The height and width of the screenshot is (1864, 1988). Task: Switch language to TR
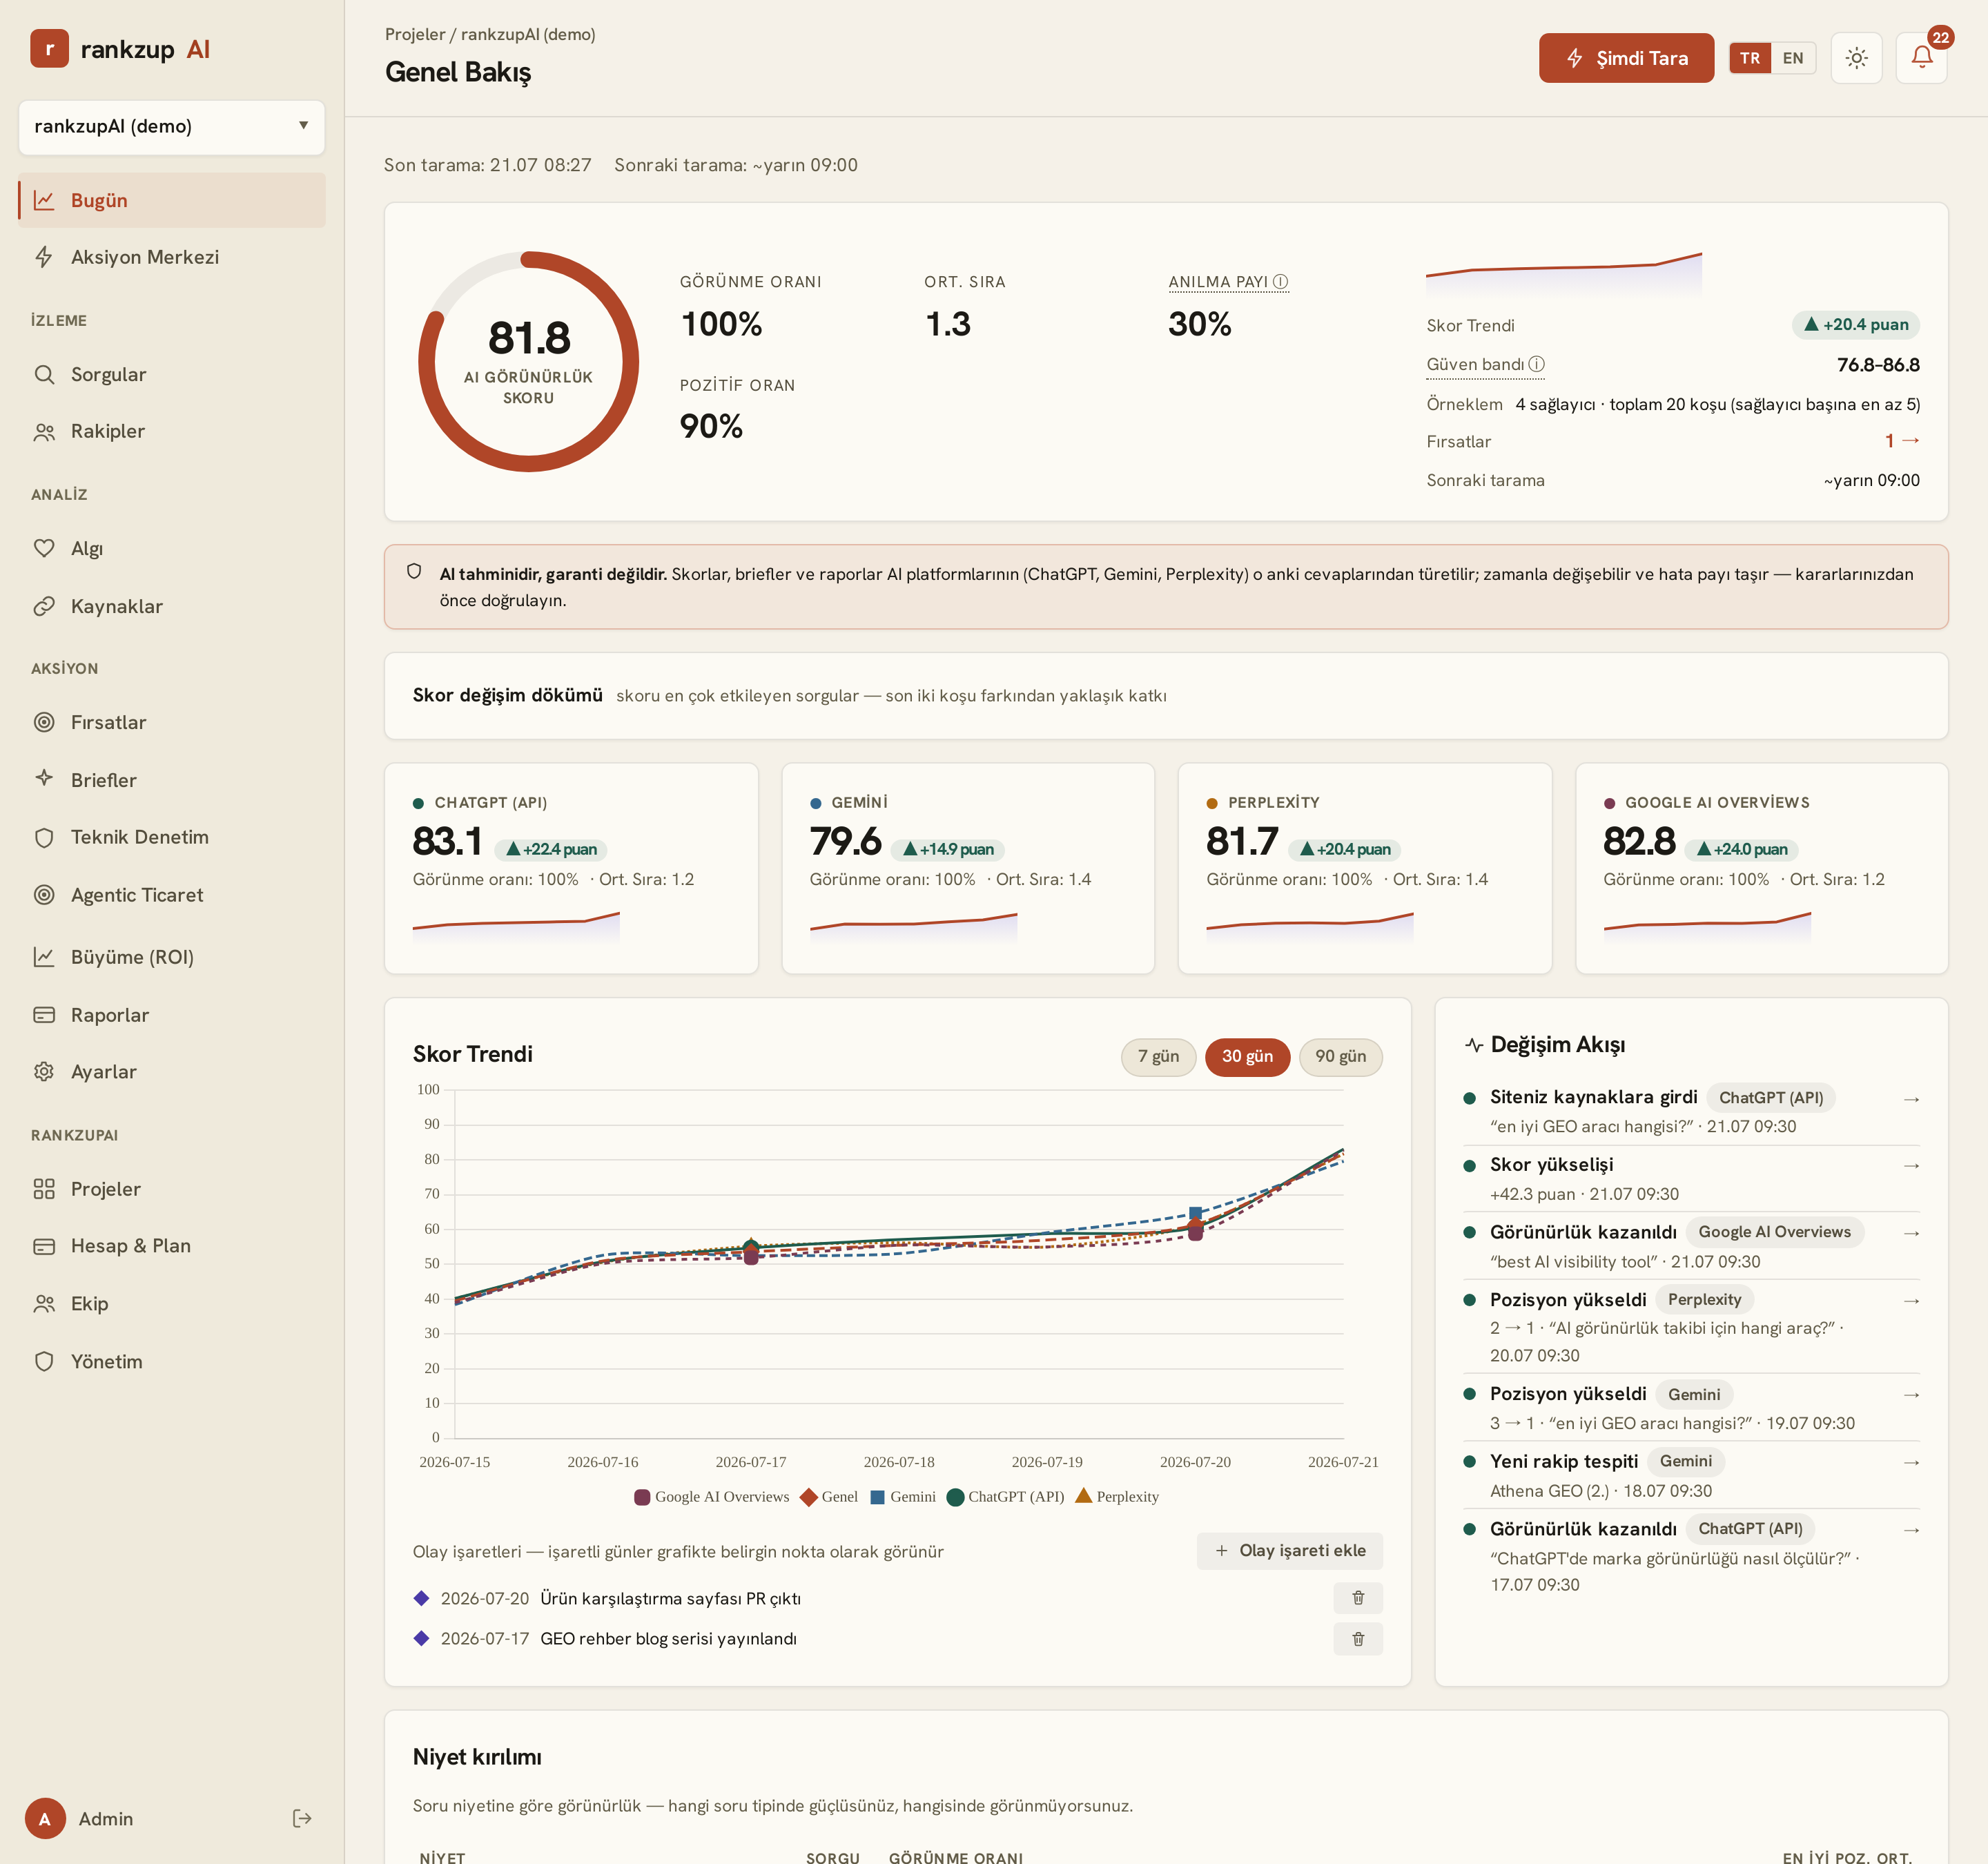pos(1749,58)
